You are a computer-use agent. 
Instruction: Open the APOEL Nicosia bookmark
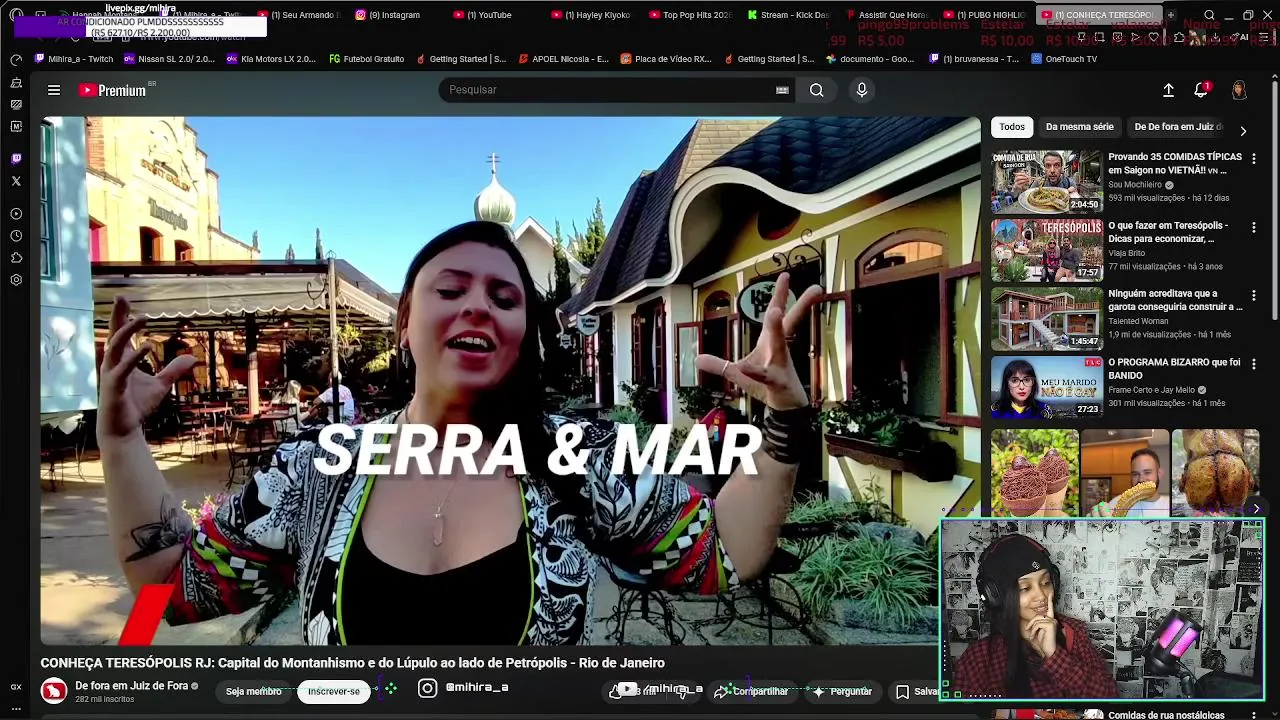coord(563,59)
